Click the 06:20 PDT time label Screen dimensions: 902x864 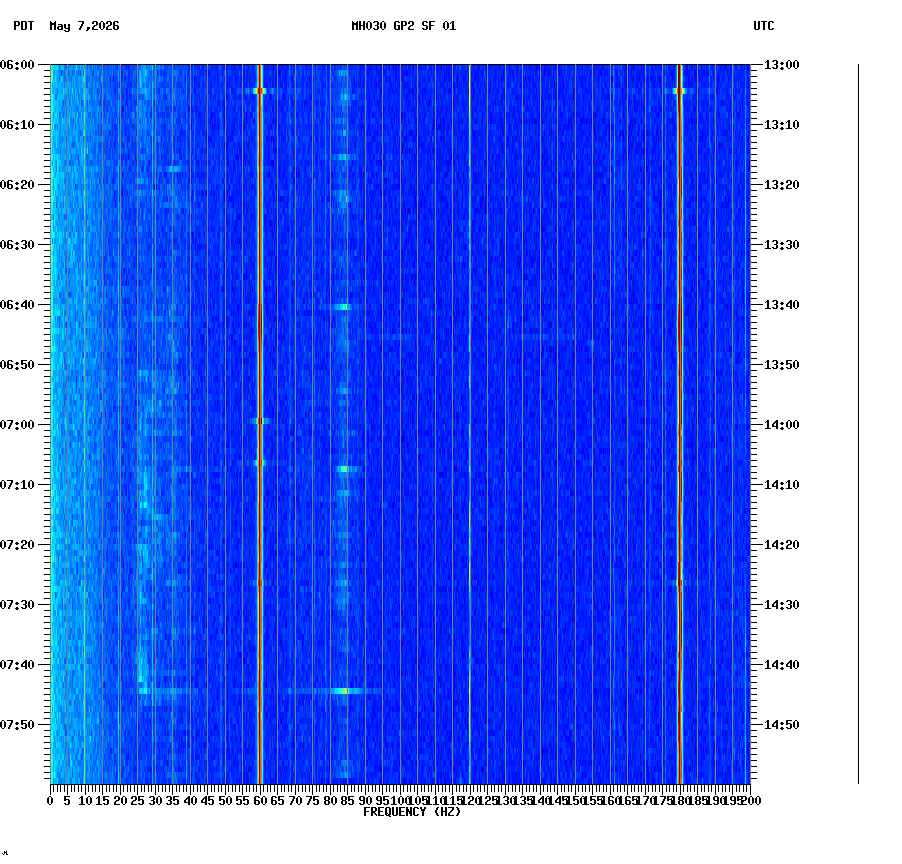(x=17, y=185)
